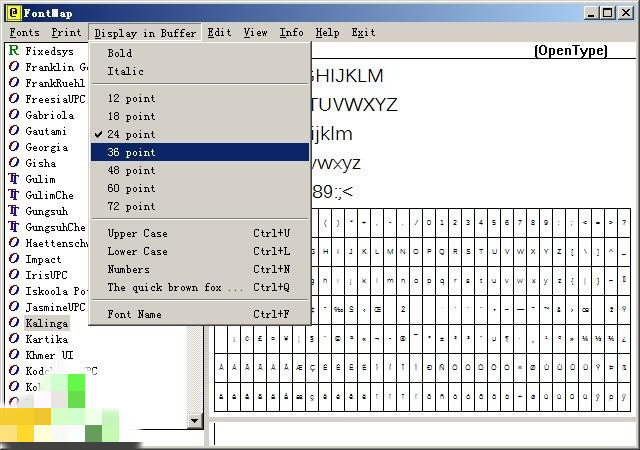
Task: Toggle Bold in the buffer display
Action: click(x=200, y=53)
